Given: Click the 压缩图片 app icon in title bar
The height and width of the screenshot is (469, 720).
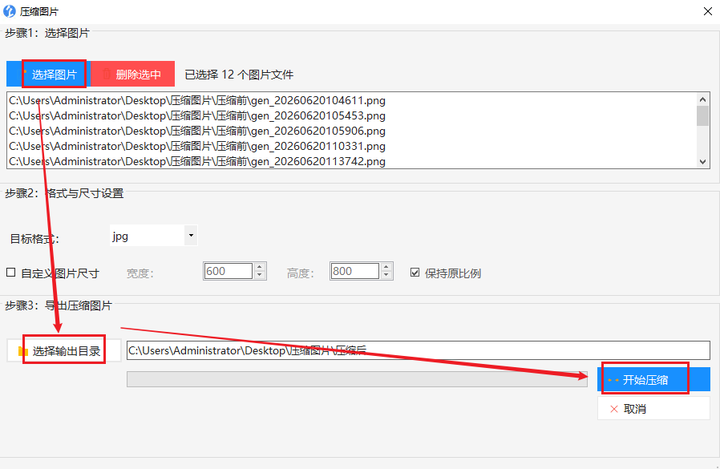Looking at the screenshot, I should 9,11.
